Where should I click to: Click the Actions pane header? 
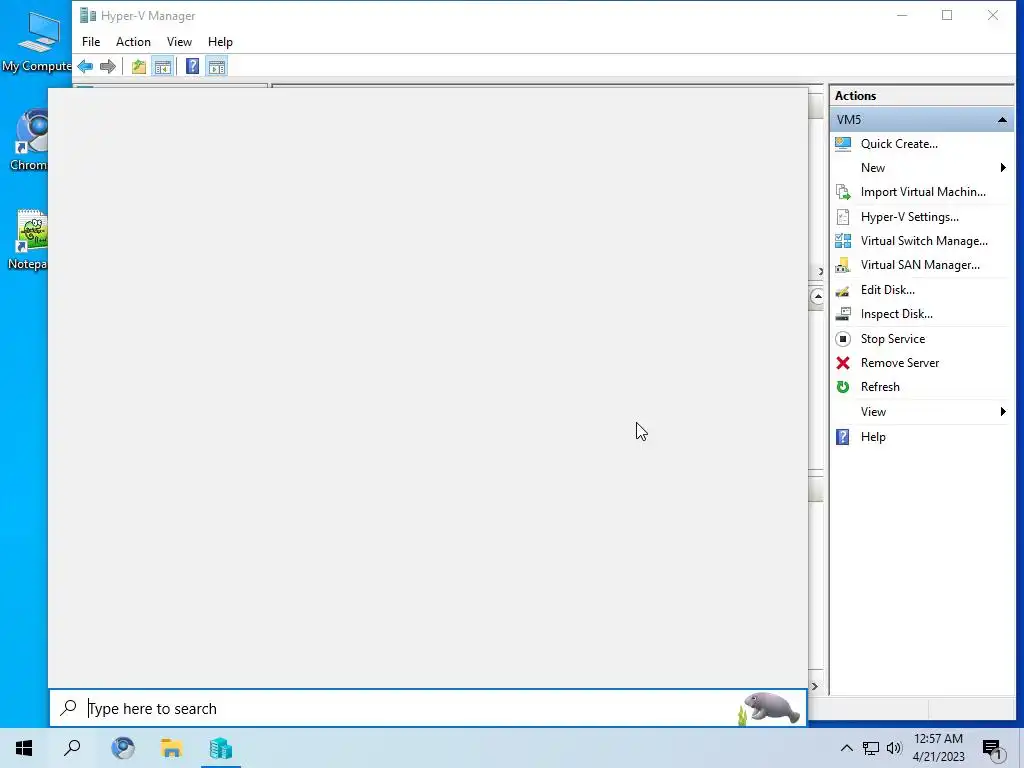click(921, 96)
